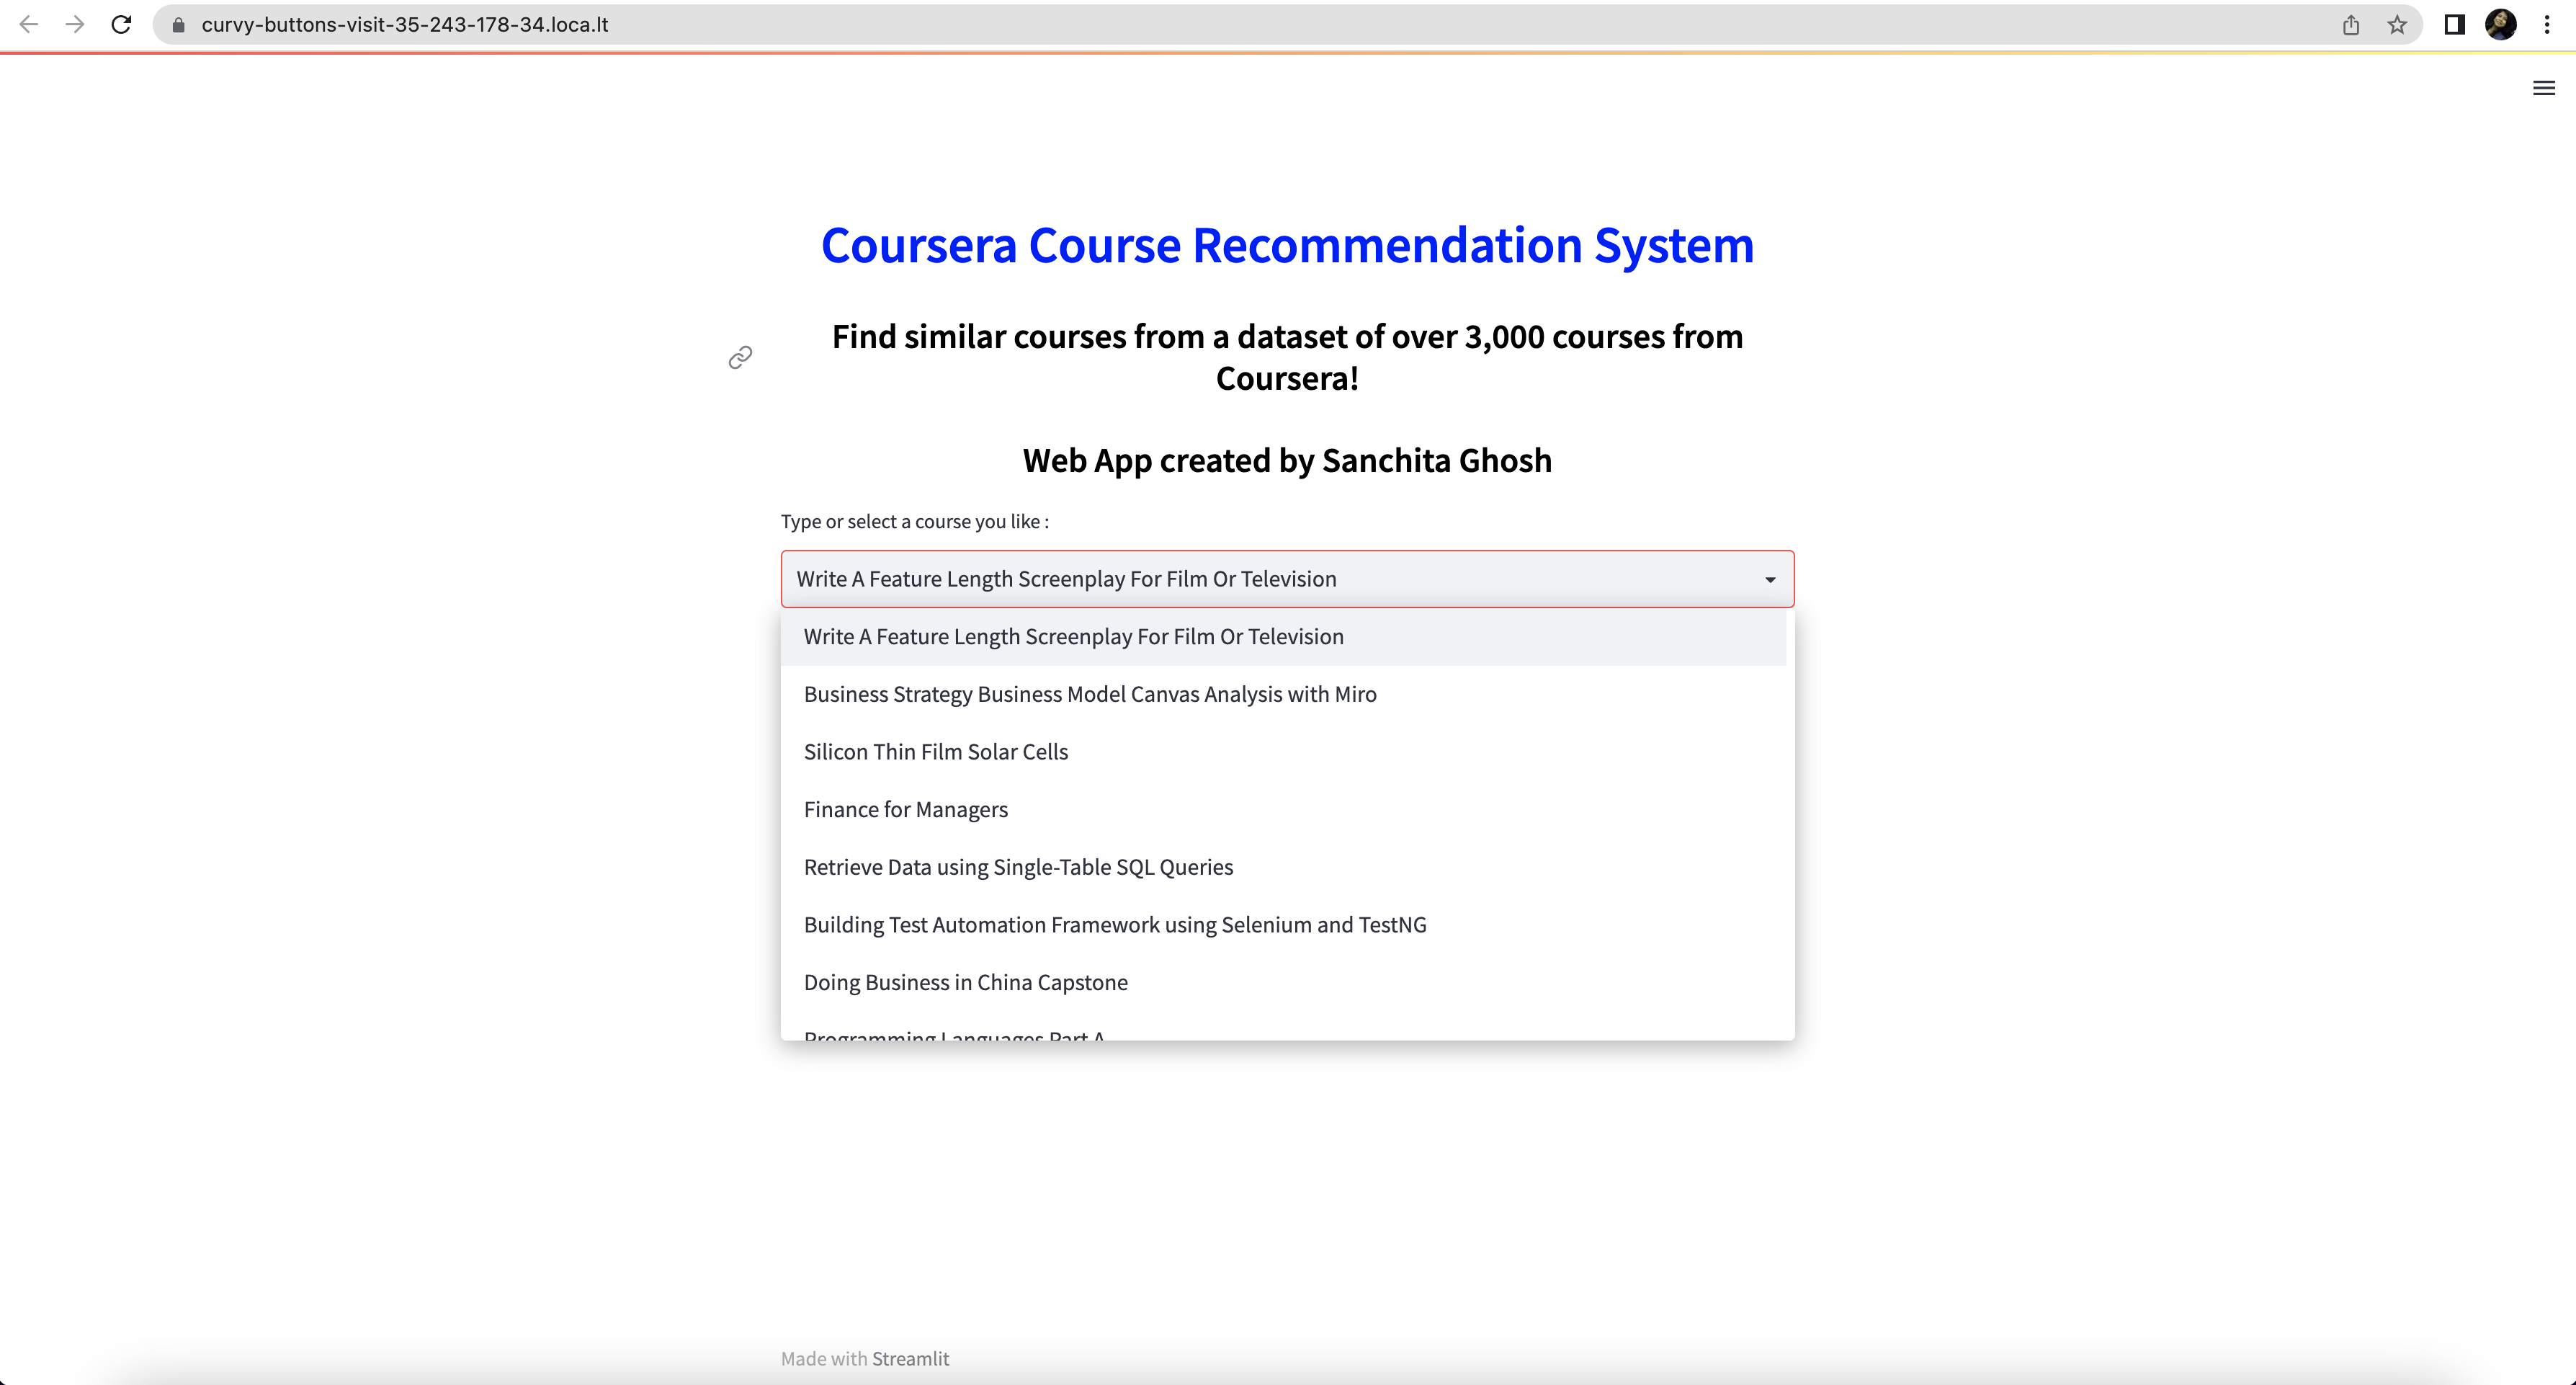This screenshot has height=1385, width=2576.
Task: Click the anchor link icon beside the subtitle
Action: pyautogui.click(x=740, y=357)
